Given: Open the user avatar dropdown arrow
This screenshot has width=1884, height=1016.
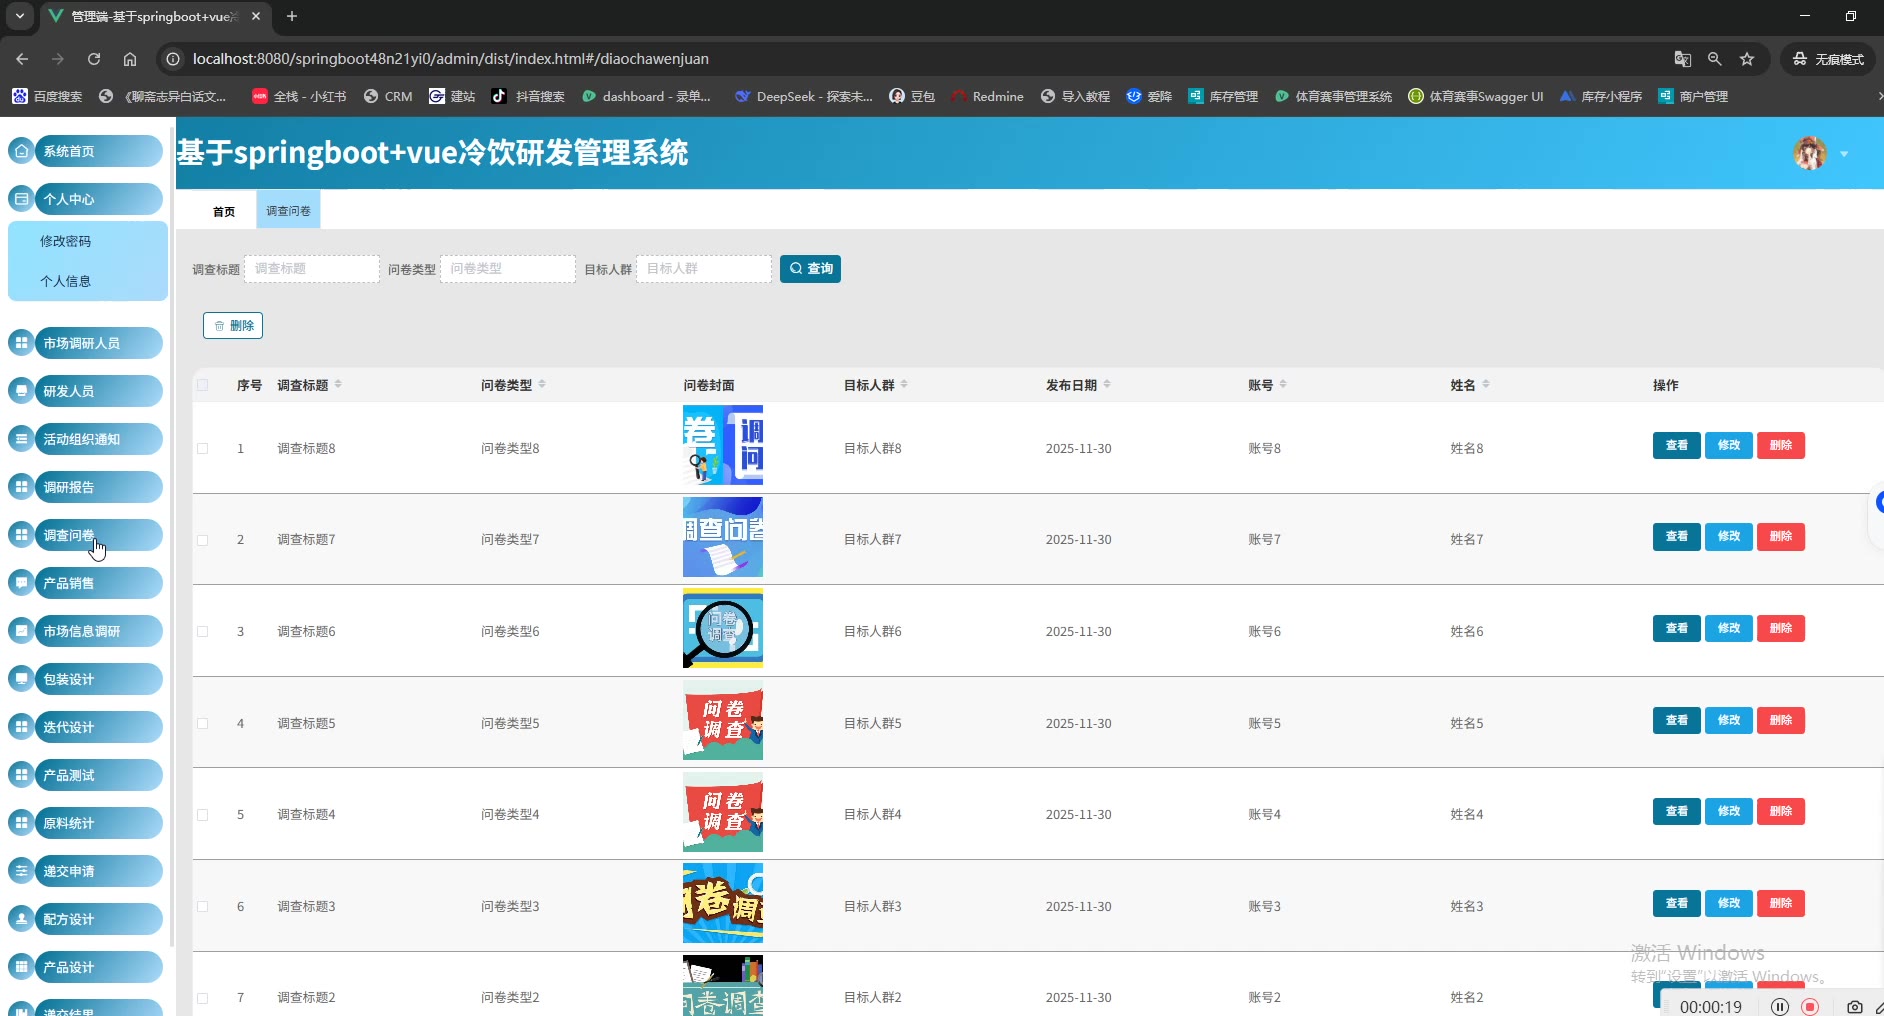Looking at the screenshot, I should point(1844,154).
